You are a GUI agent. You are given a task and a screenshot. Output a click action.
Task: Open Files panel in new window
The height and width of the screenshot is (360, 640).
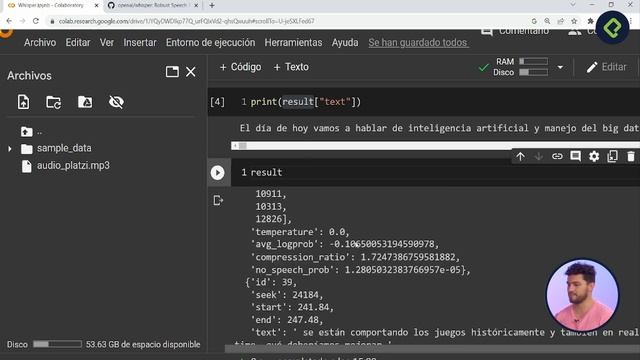click(x=172, y=72)
